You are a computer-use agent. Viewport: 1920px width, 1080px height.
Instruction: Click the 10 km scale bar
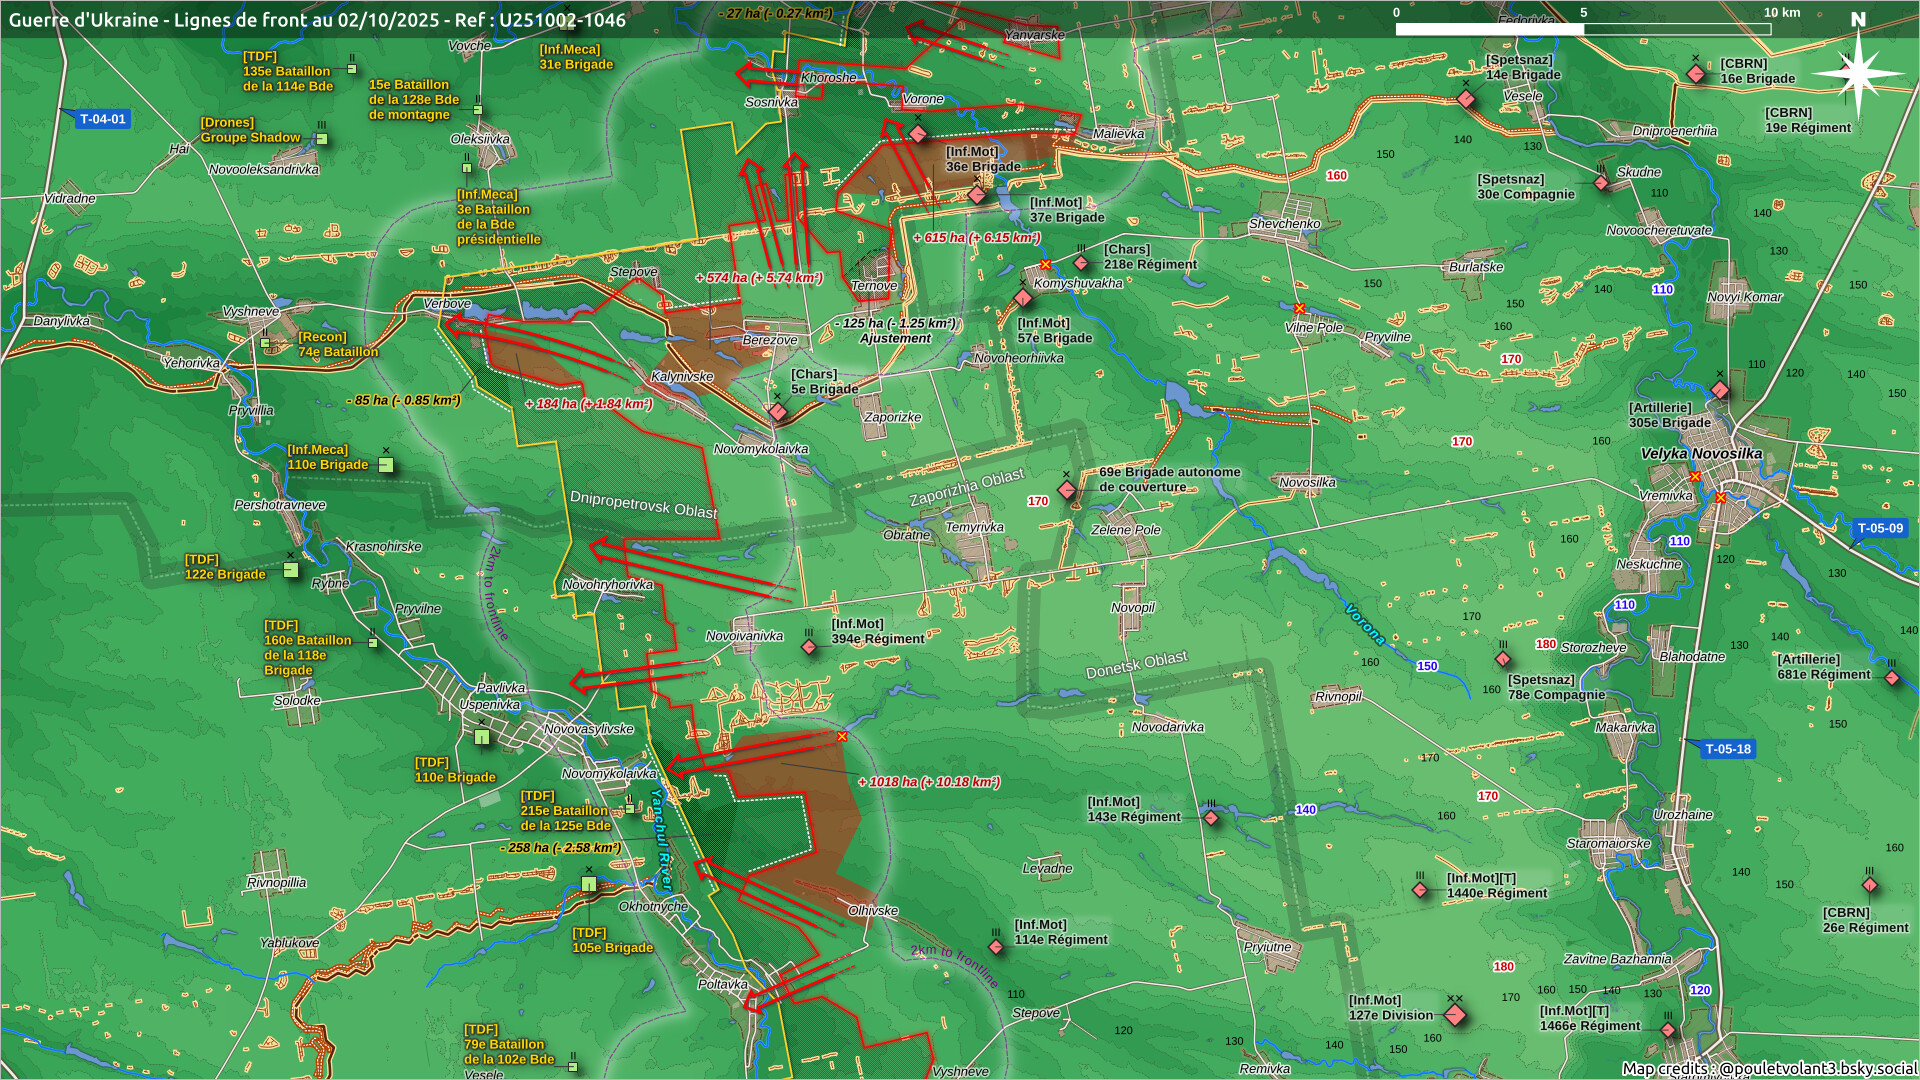1583,28
